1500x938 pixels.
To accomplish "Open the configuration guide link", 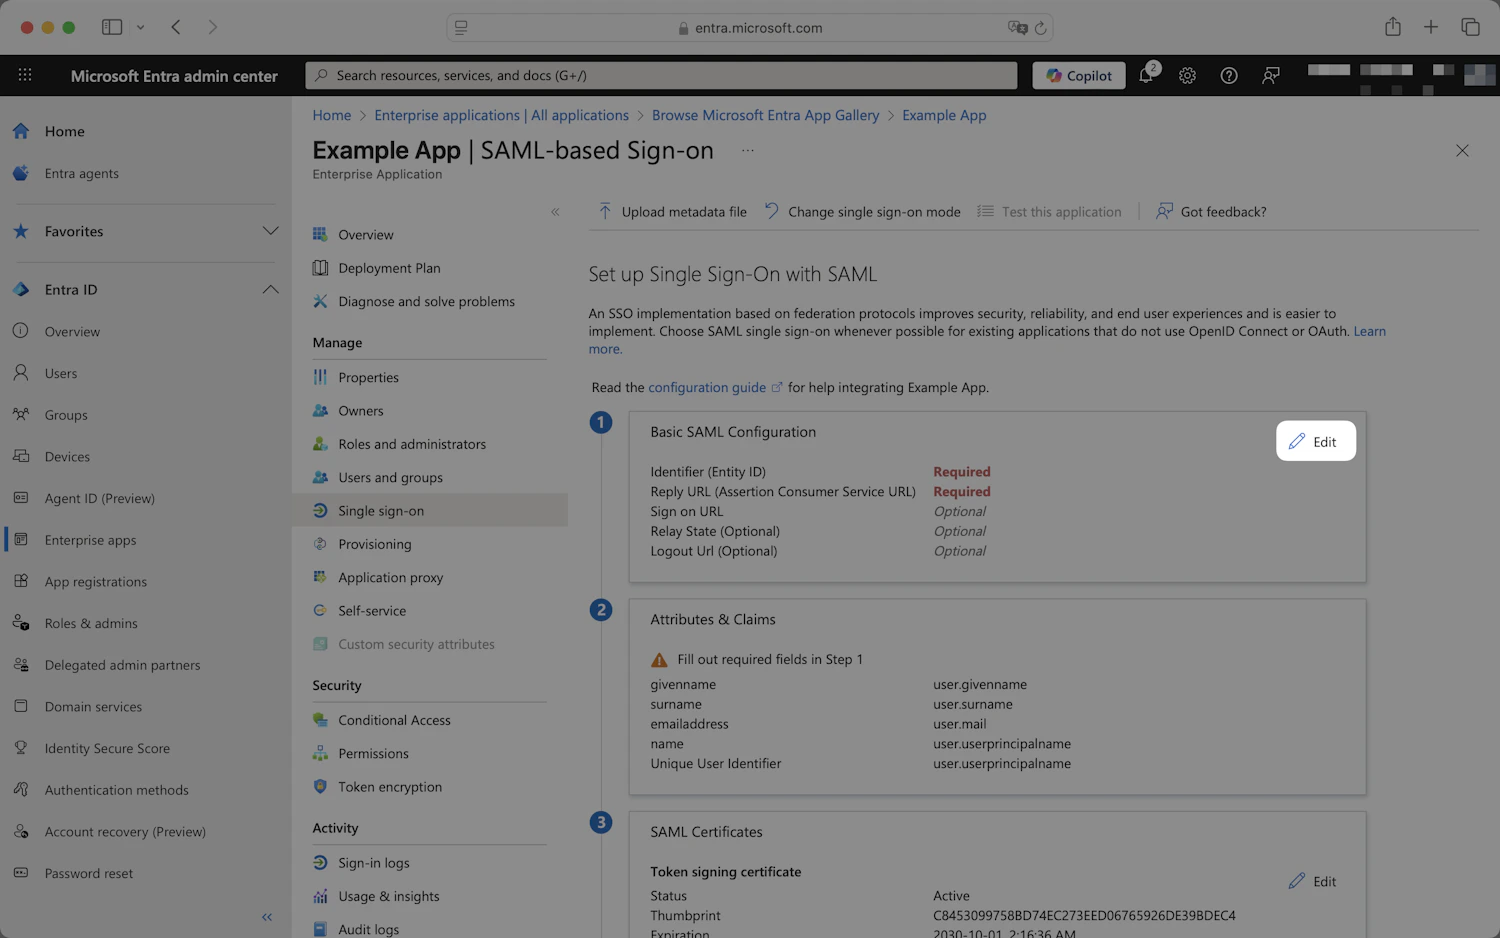I will 707,387.
